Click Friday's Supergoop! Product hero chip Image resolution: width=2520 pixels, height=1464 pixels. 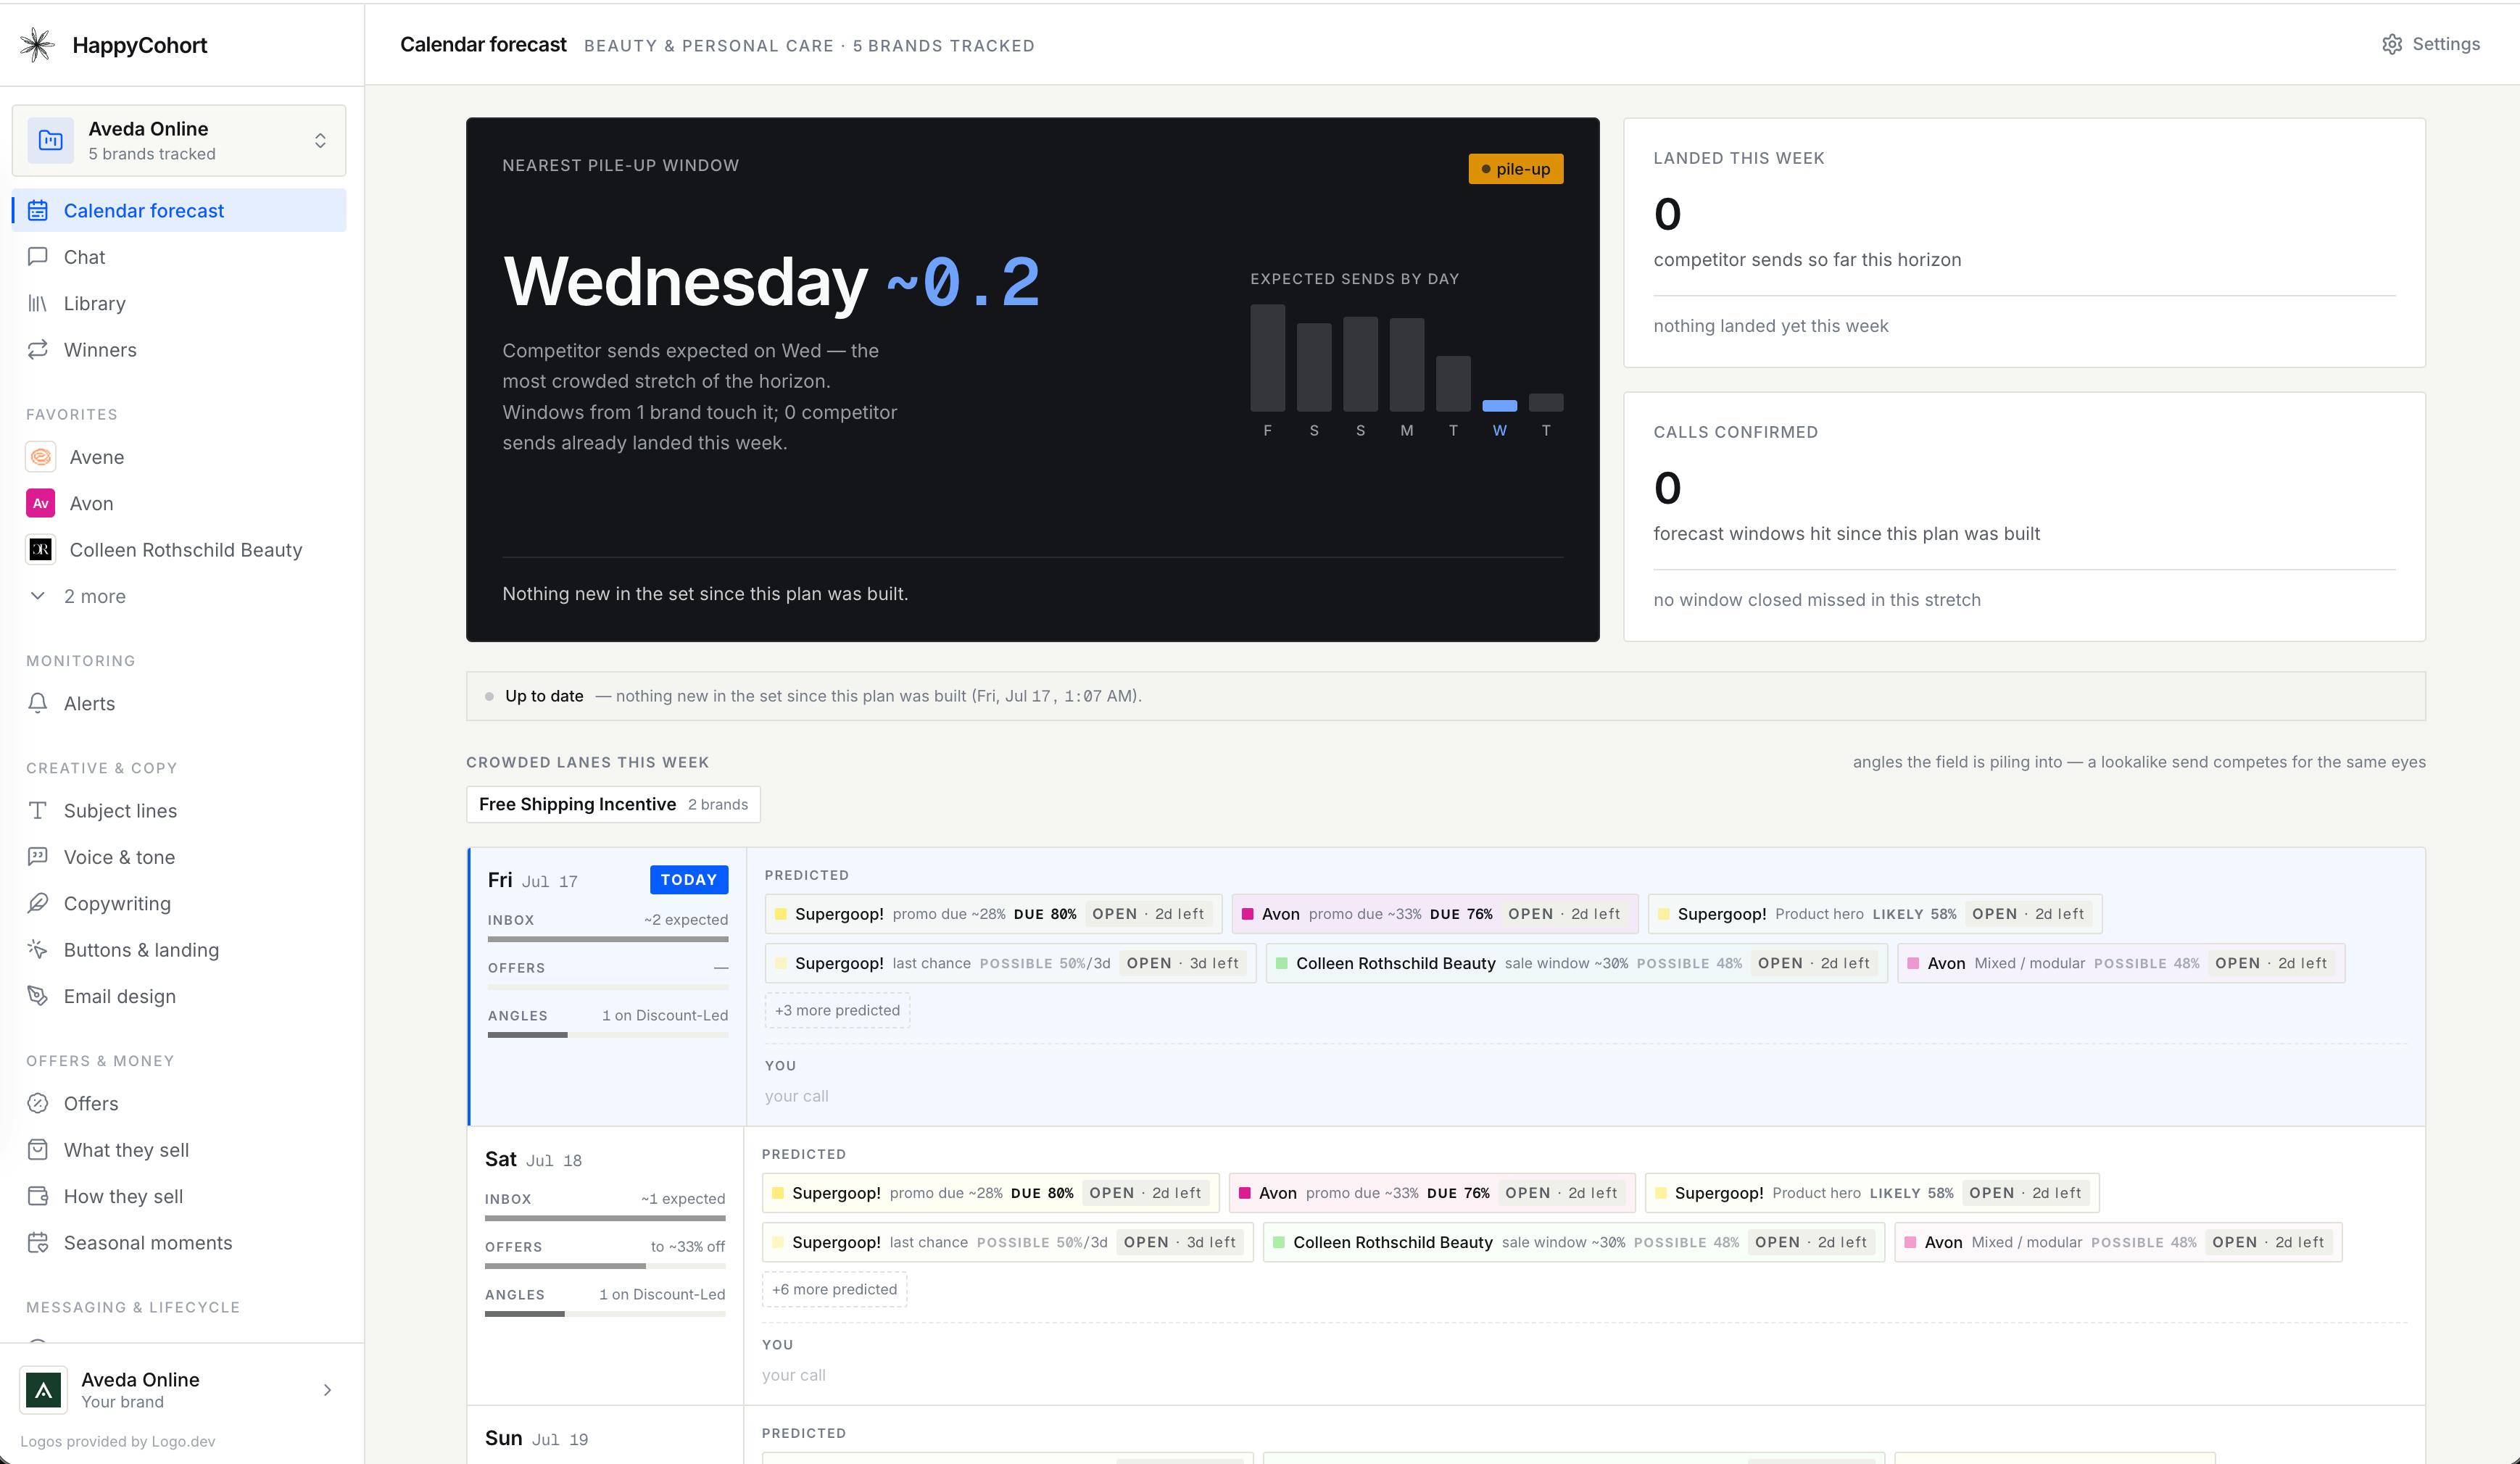pyautogui.click(x=1874, y=914)
